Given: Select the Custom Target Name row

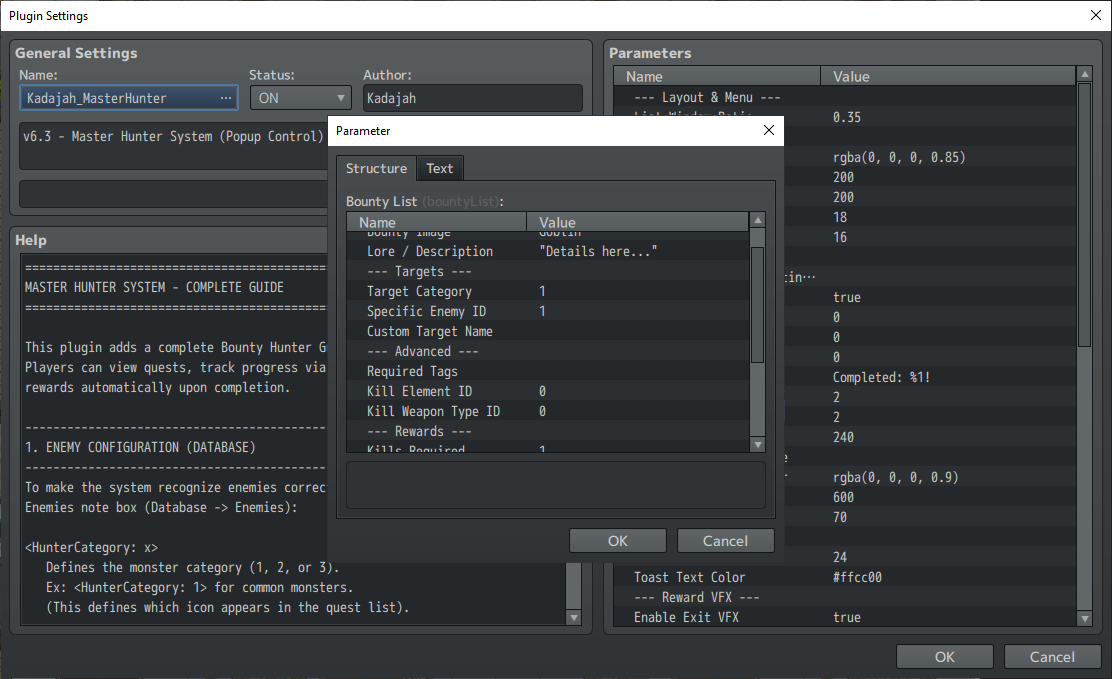Looking at the screenshot, I should point(547,331).
